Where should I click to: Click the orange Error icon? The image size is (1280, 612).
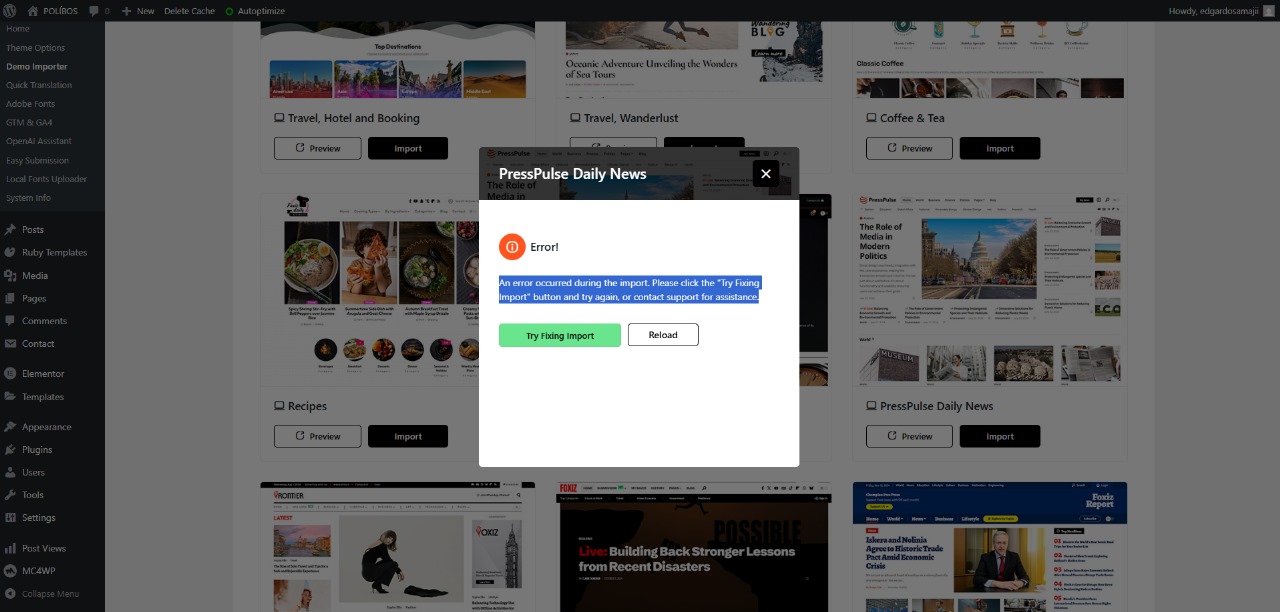pyautogui.click(x=512, y=247)
